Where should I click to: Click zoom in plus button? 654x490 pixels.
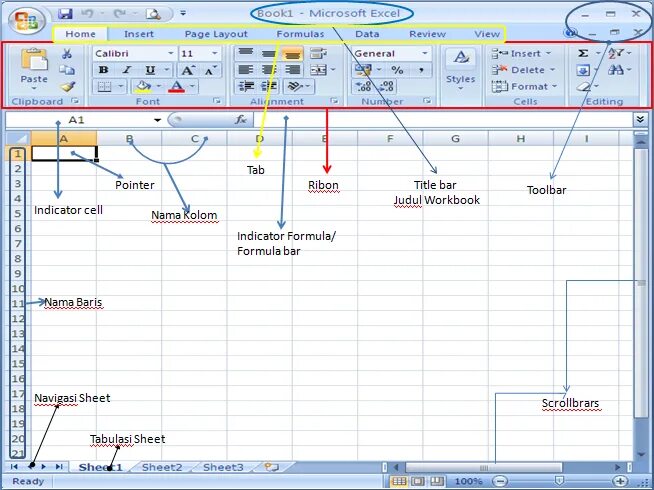point(620,481)
